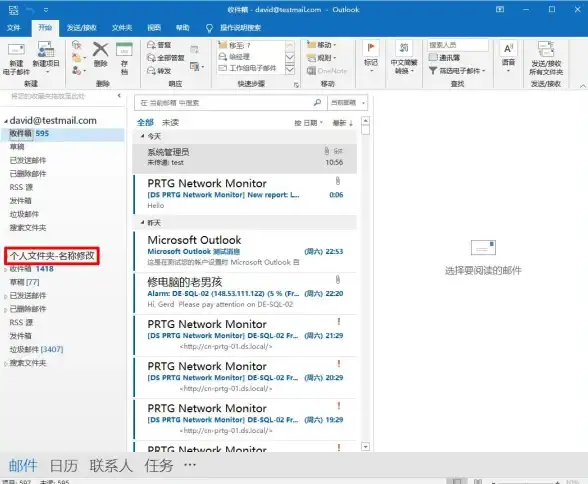Click the ribbon display options icon
The height and width of the screenshot is (484, 588).
(x=500, y=10)
